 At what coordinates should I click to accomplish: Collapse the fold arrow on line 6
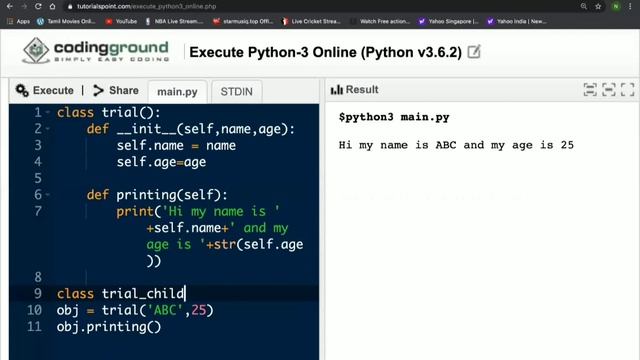[48, 195]
